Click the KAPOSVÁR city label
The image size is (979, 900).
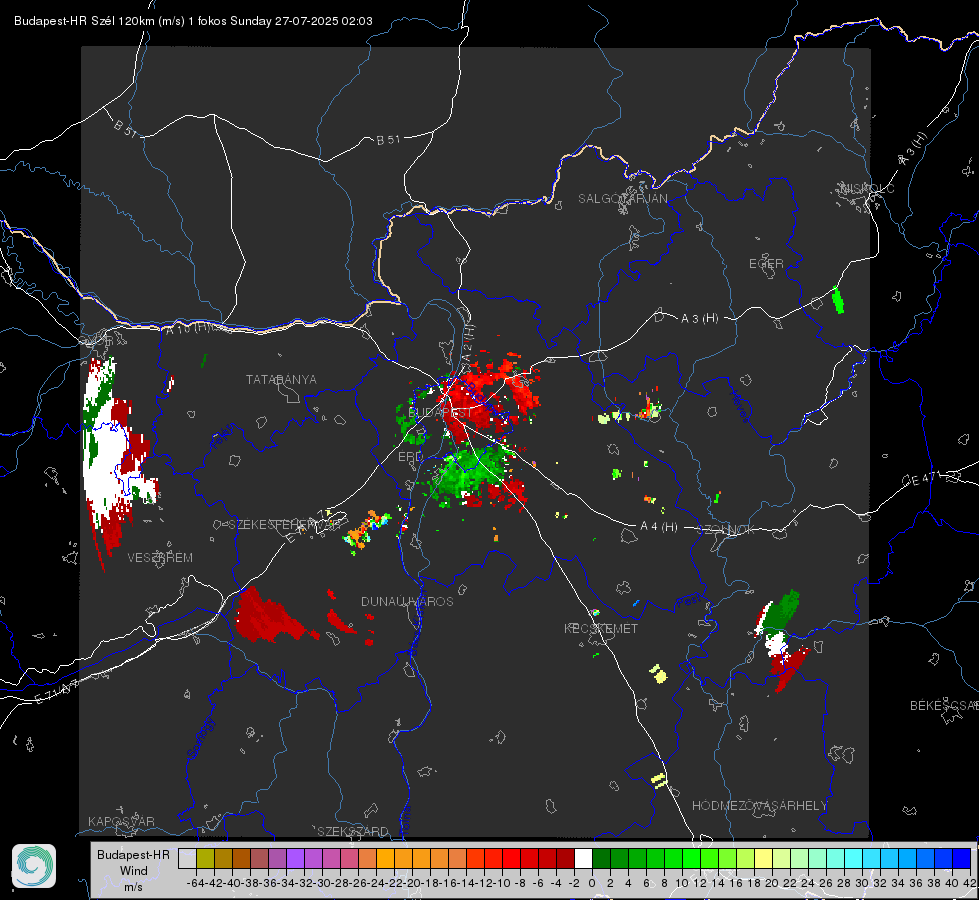[x=121, y=822]
